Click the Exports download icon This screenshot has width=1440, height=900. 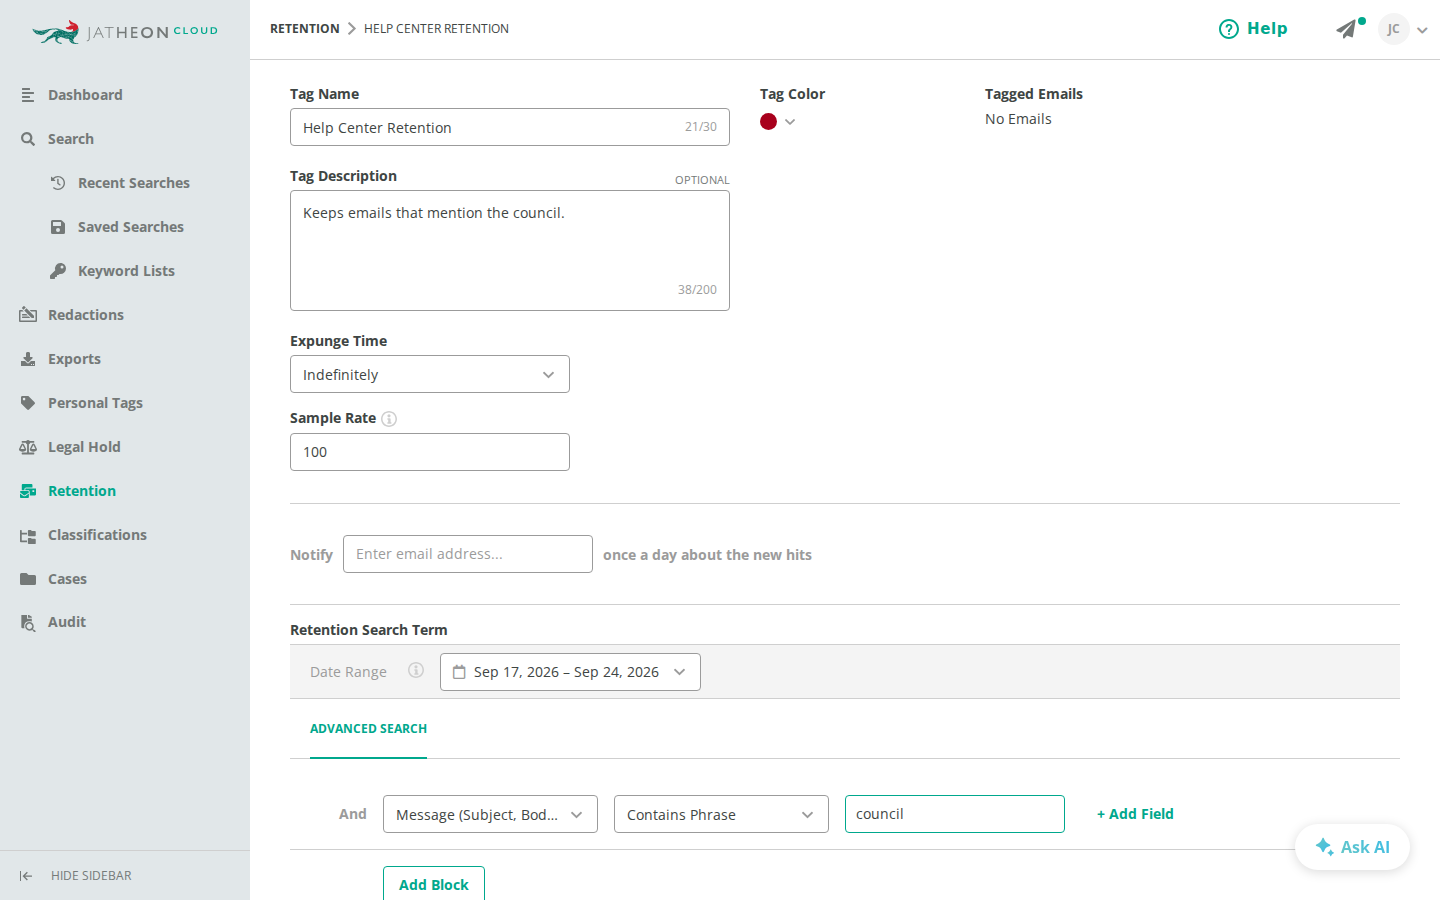click(28, 359)
